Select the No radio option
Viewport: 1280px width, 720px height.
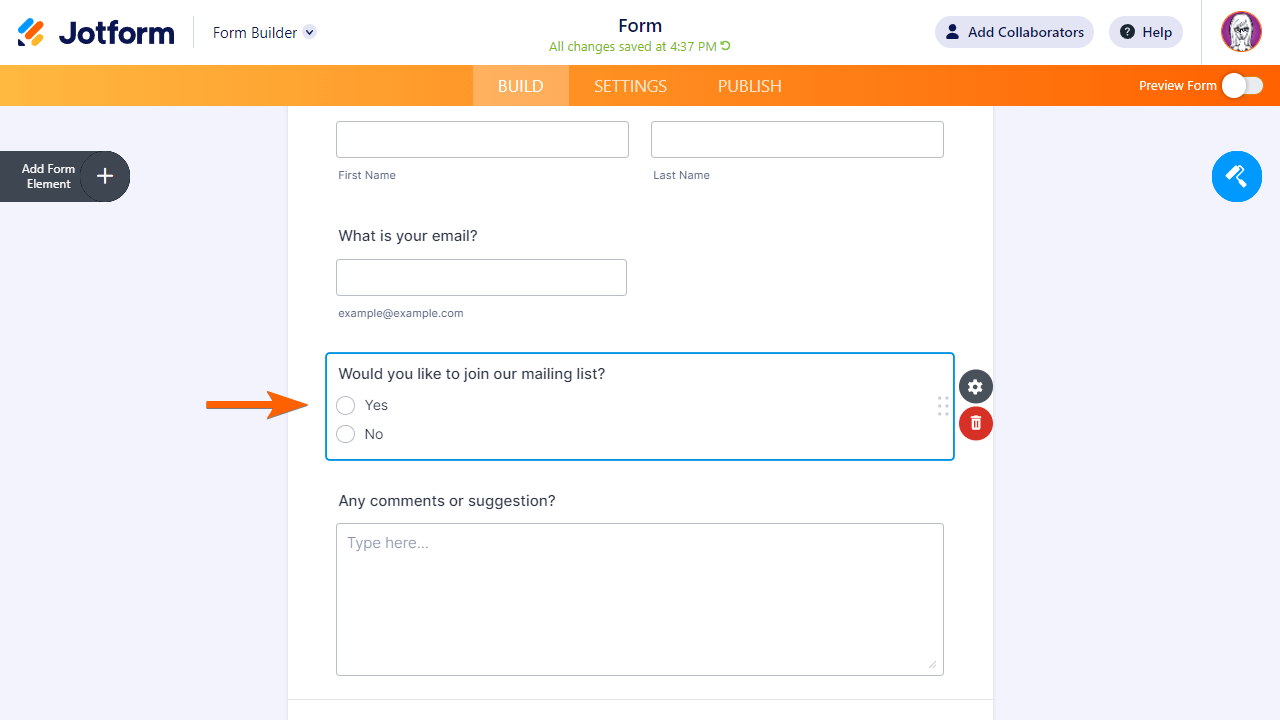tap(346, 434)
